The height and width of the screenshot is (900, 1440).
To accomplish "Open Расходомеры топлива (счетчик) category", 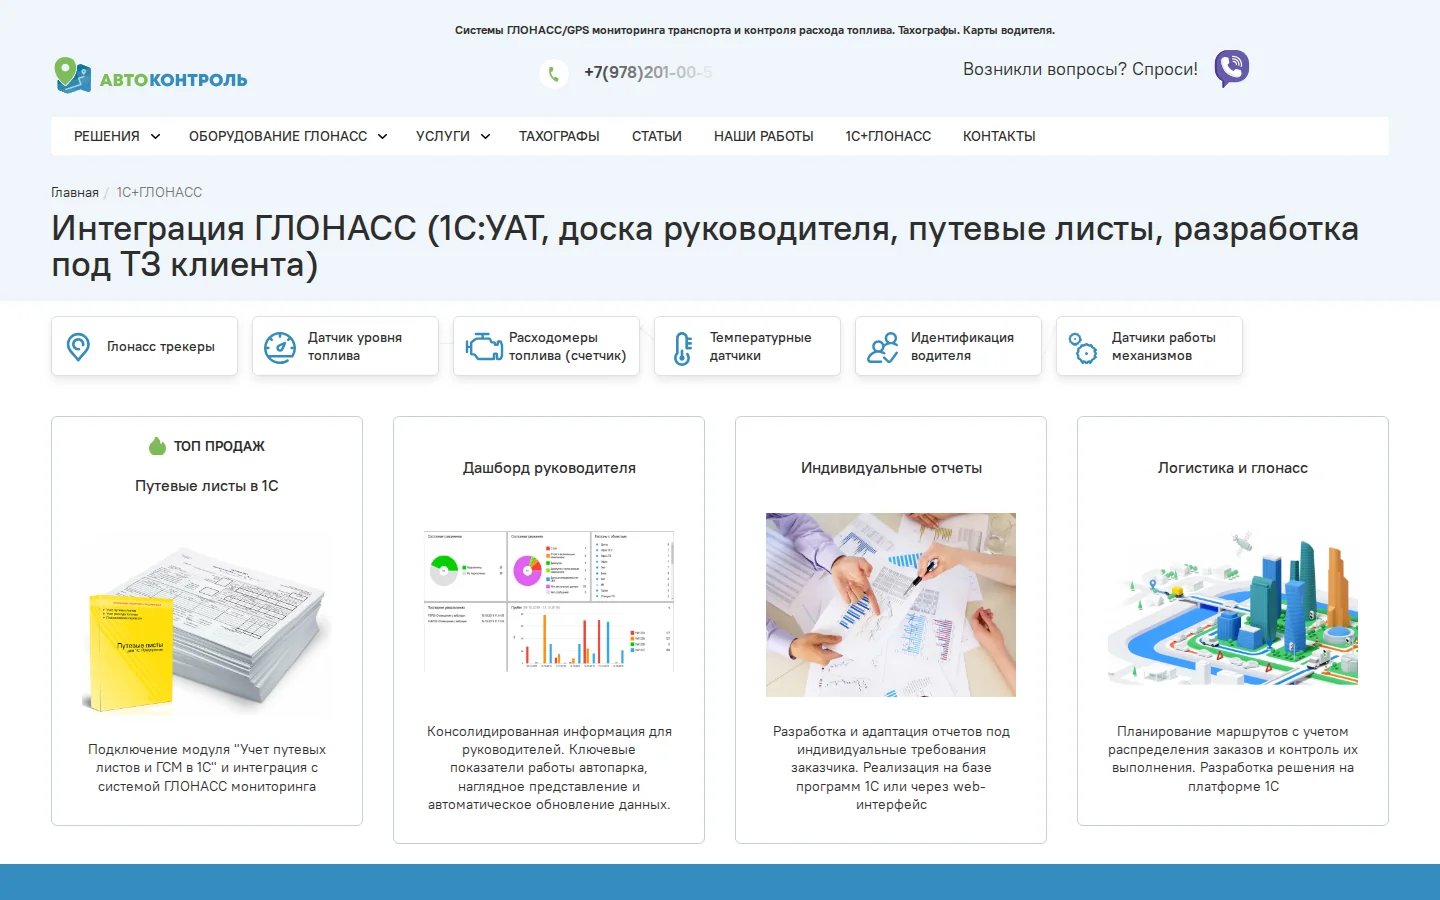I will pyautogui.click(x=546, y=346).
